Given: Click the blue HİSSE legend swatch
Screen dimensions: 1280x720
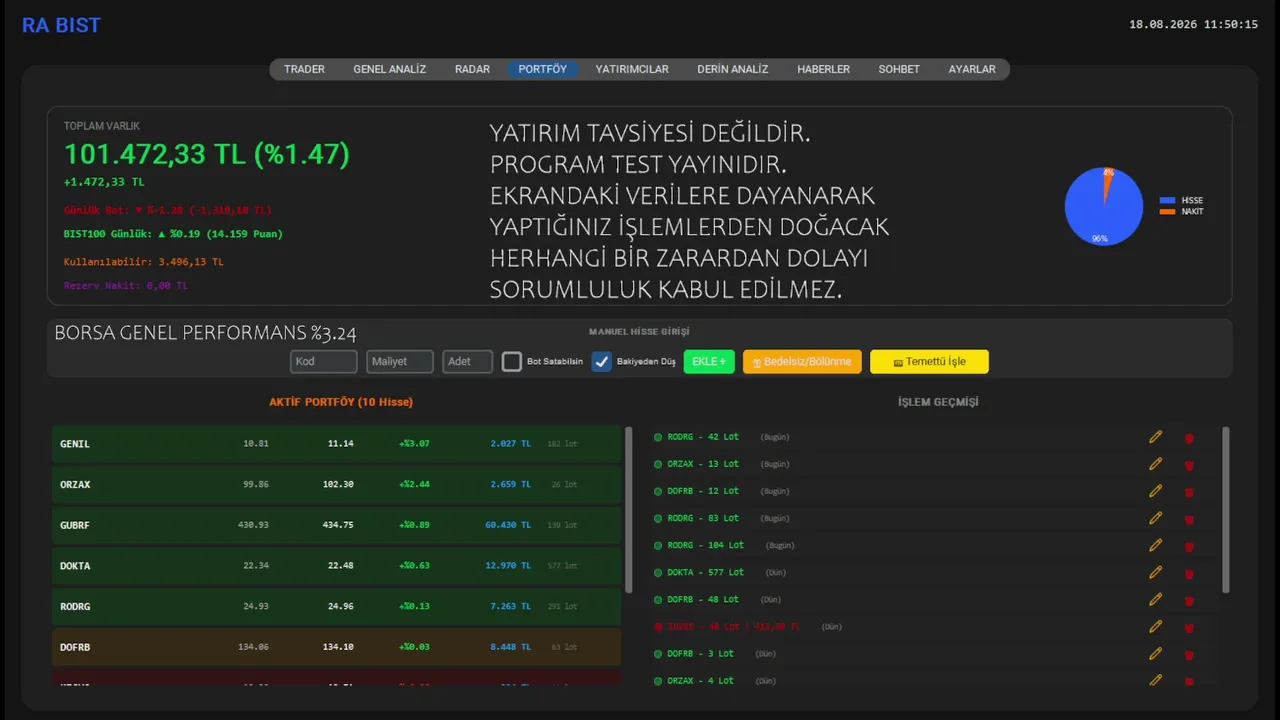Looking at the screenshot, I should coord(1167,201).
